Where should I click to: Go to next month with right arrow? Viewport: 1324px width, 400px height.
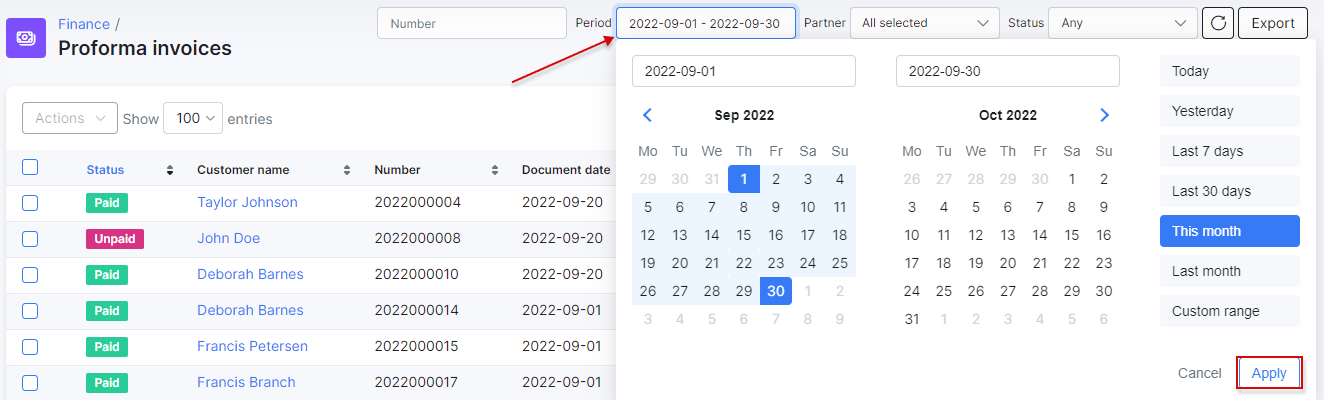click(1104, 115)
